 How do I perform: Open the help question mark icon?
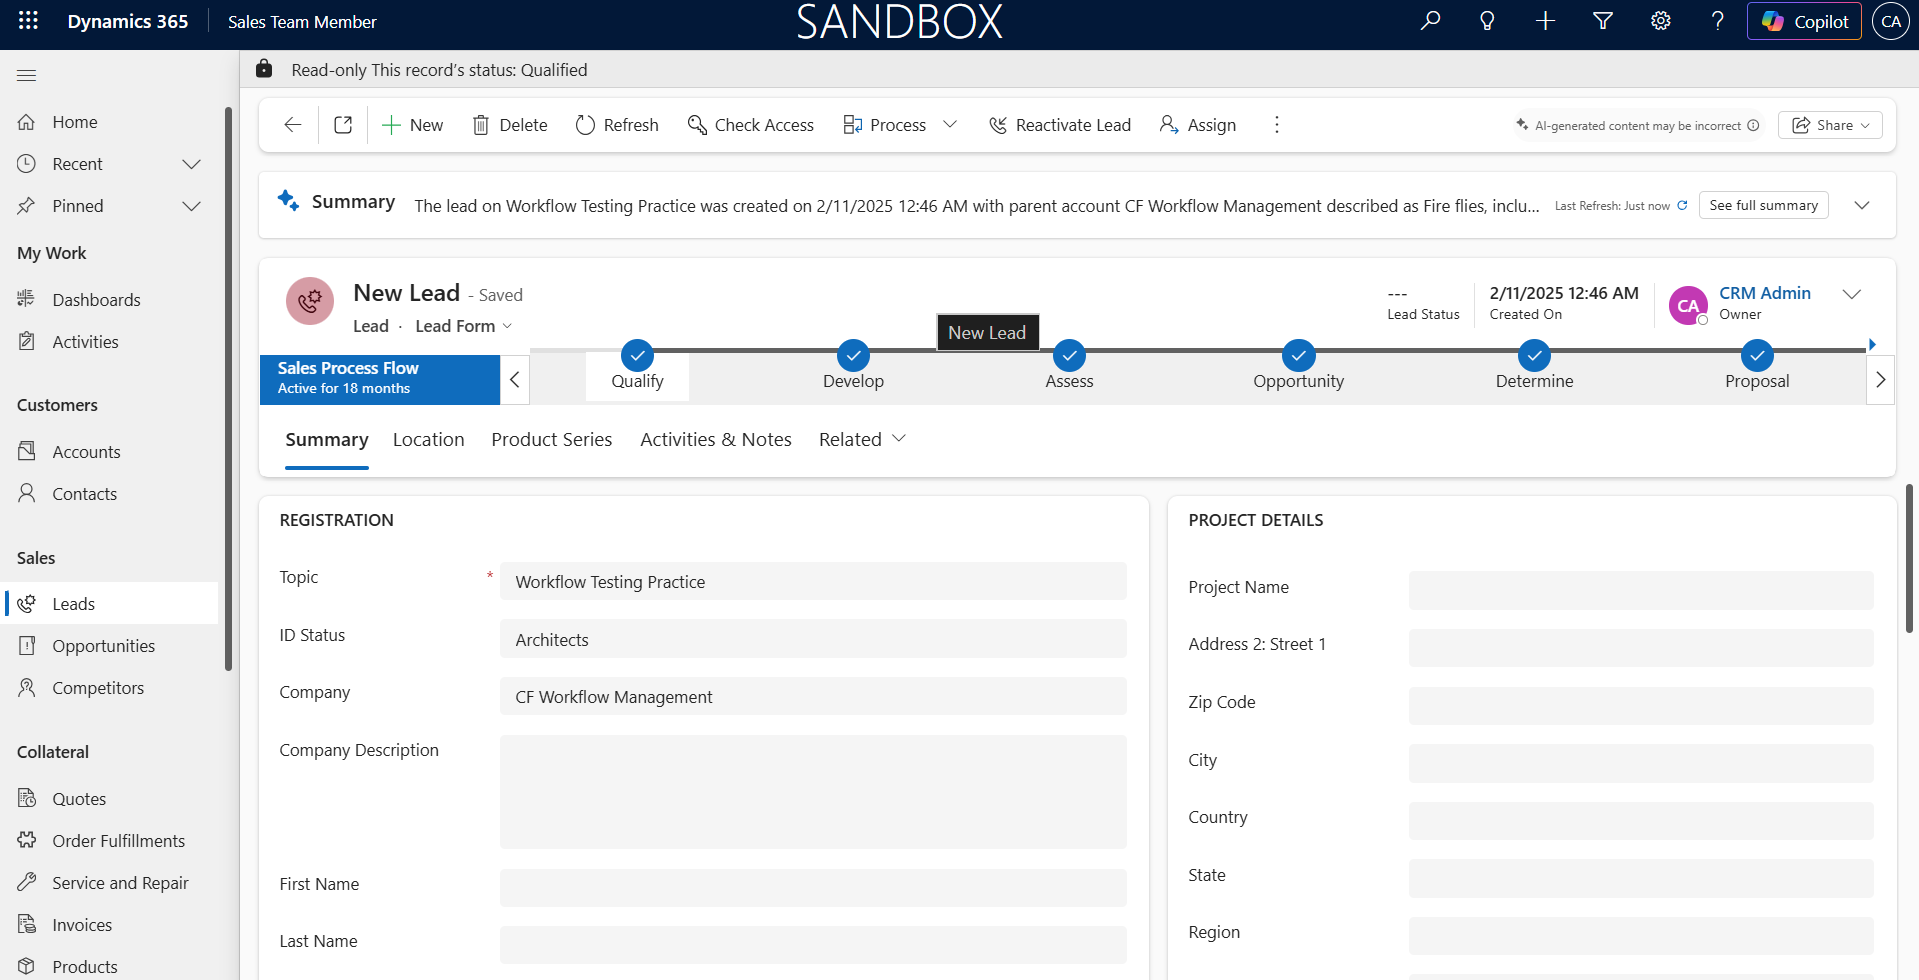[1718, 21]
